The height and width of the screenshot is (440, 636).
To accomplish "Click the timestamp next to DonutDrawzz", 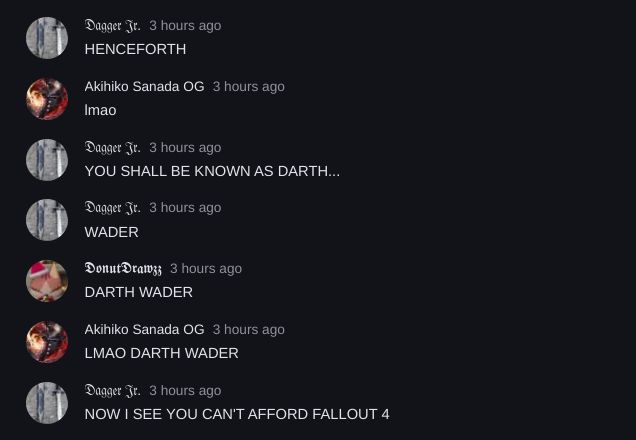I will pos(206,268).
